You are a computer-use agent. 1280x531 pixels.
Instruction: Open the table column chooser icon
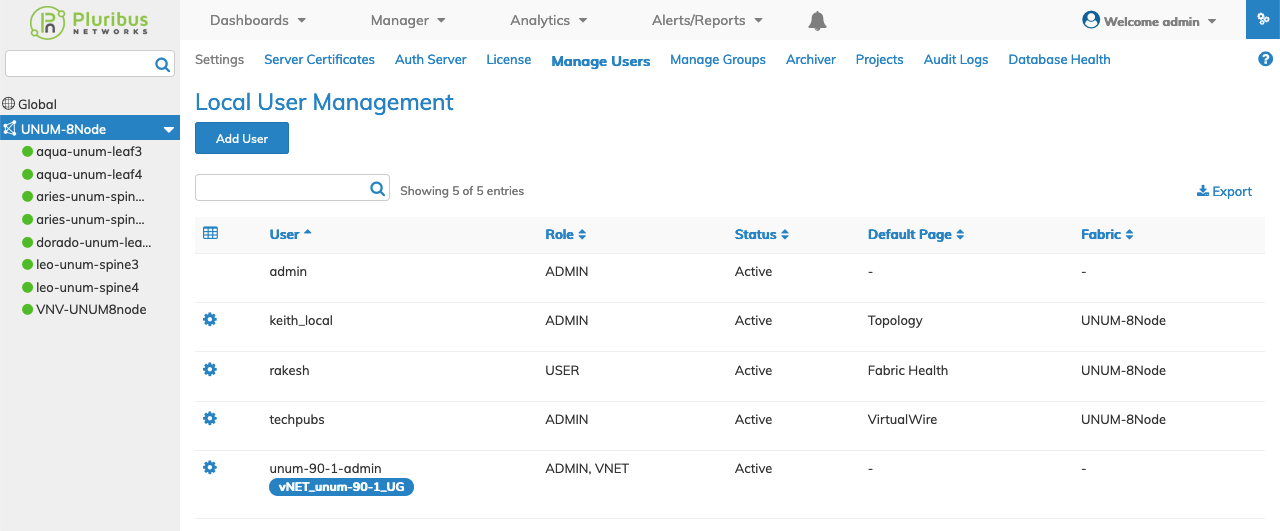(x=210, y=233)
